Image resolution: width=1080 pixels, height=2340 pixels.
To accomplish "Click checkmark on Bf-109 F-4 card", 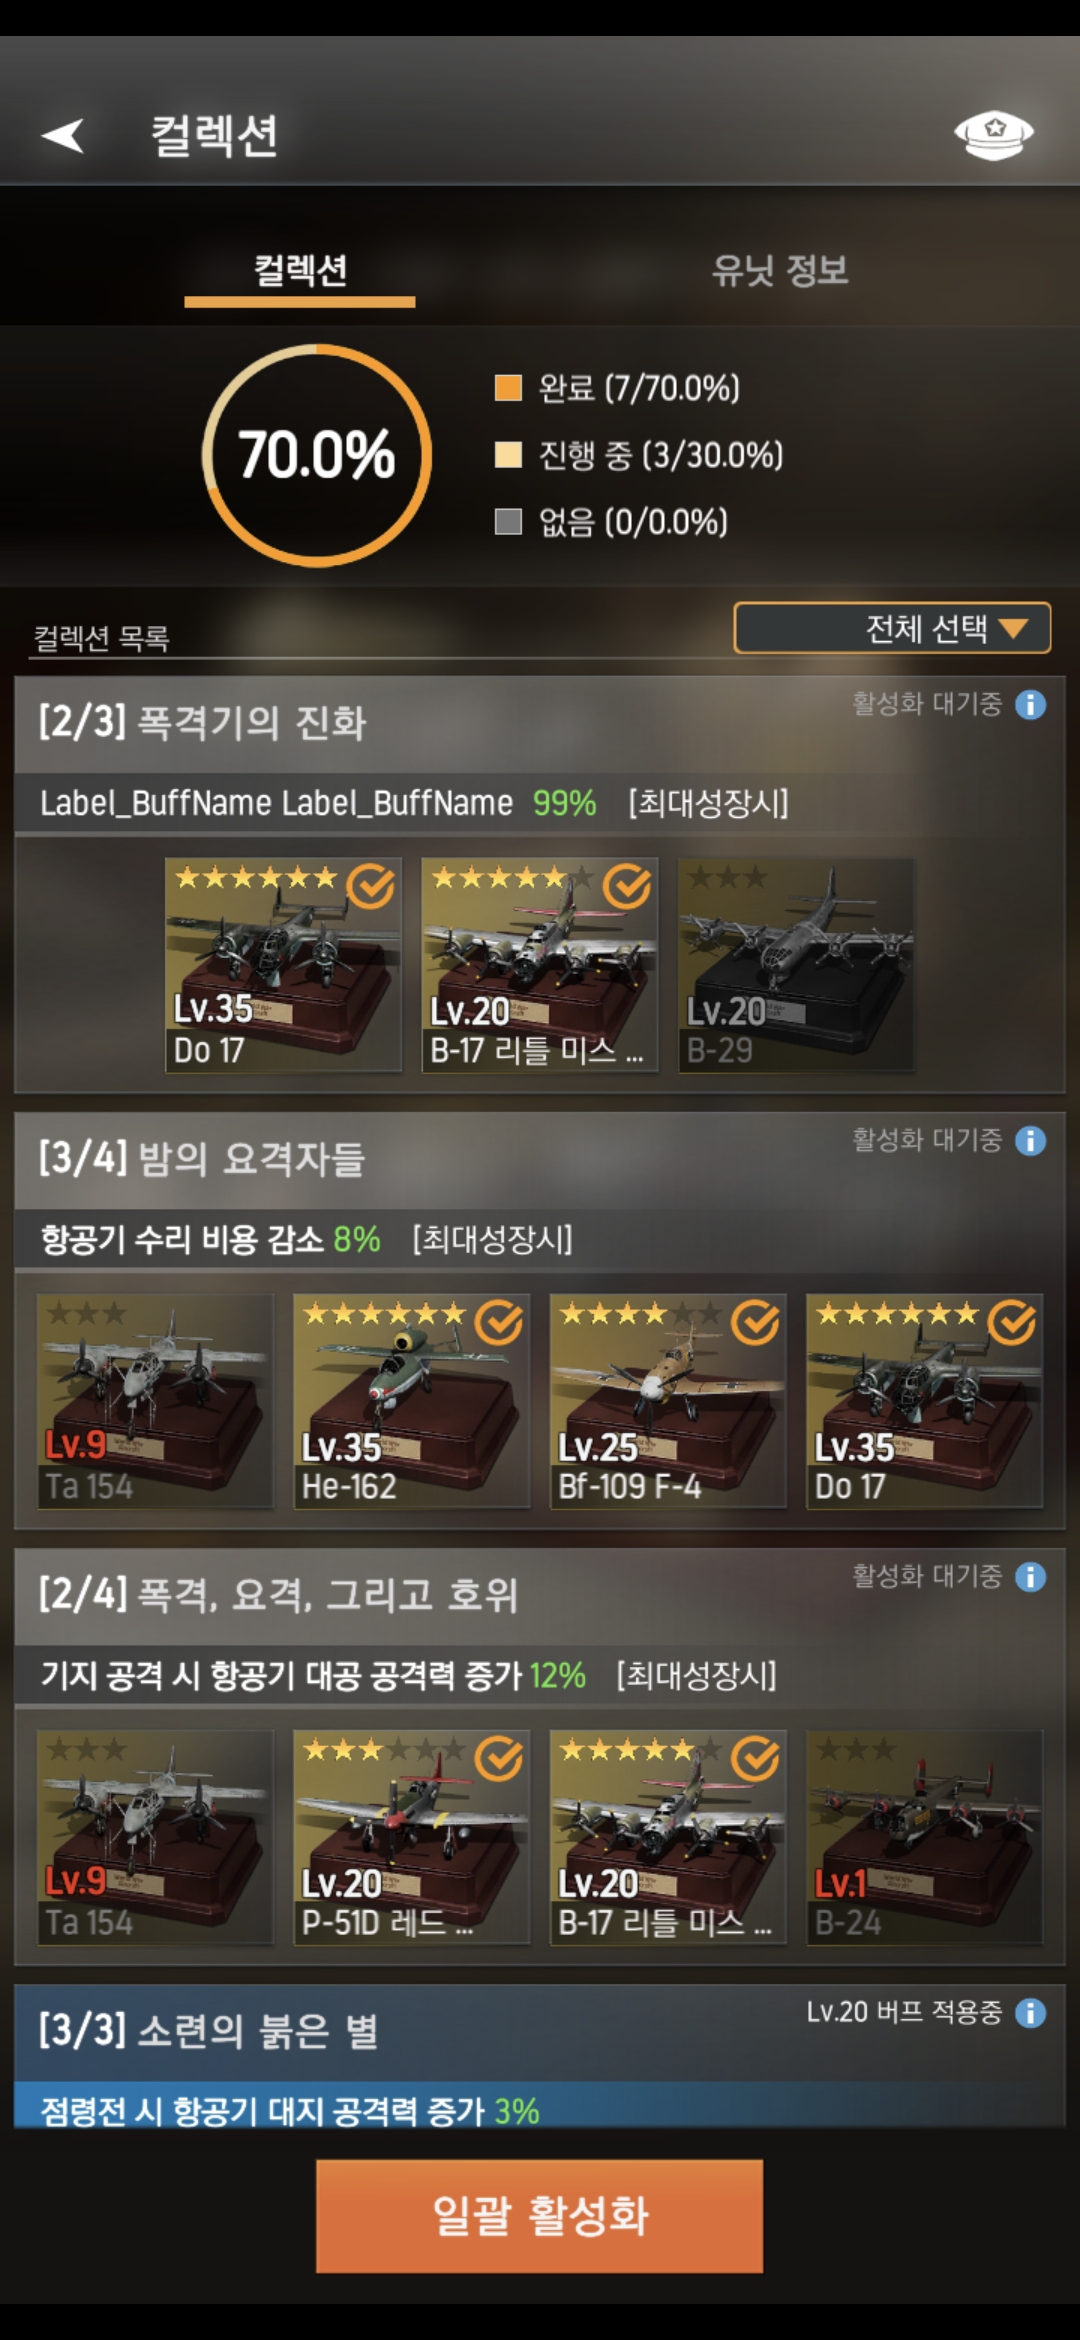I will point(755,1323).
